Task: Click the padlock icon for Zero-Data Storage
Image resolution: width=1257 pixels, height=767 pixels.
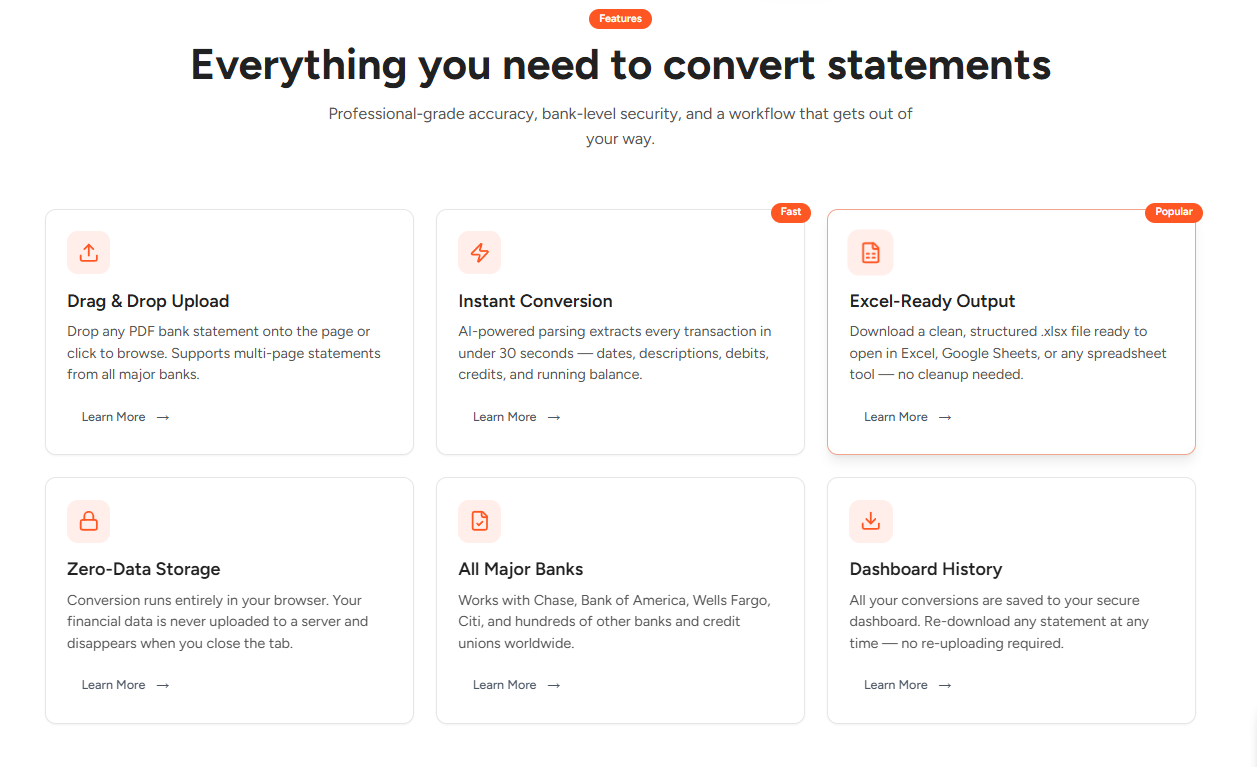Action: [88, 521]
